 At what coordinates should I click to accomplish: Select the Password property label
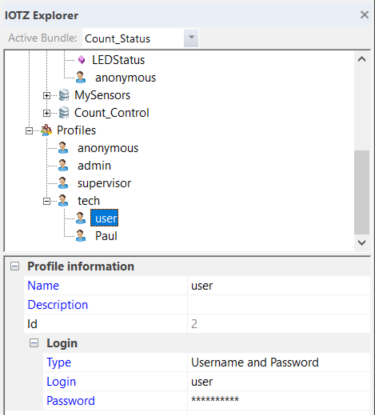pyautogui.click(x=71, y=401)
